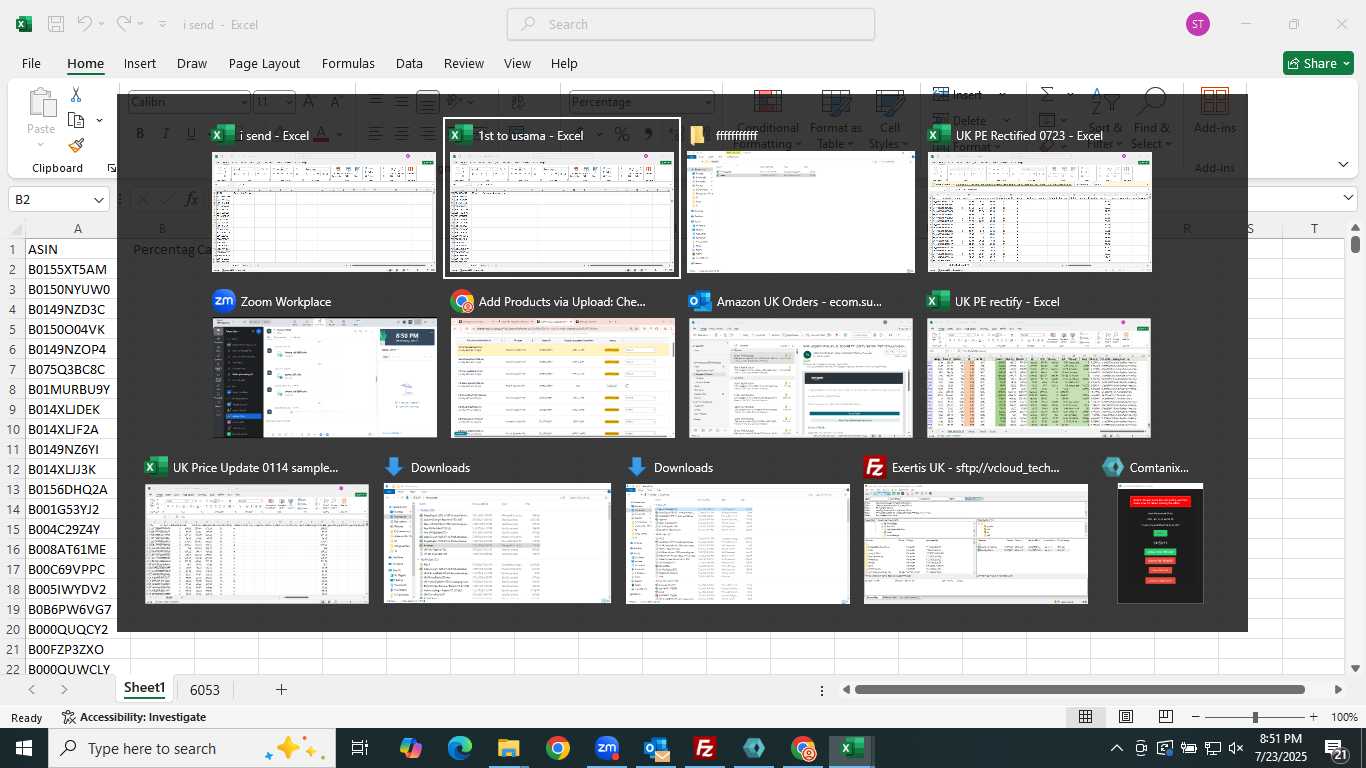Open the Formulas ribbon tab
This screenshot has height=768, width=1366.
coord(348,63)
